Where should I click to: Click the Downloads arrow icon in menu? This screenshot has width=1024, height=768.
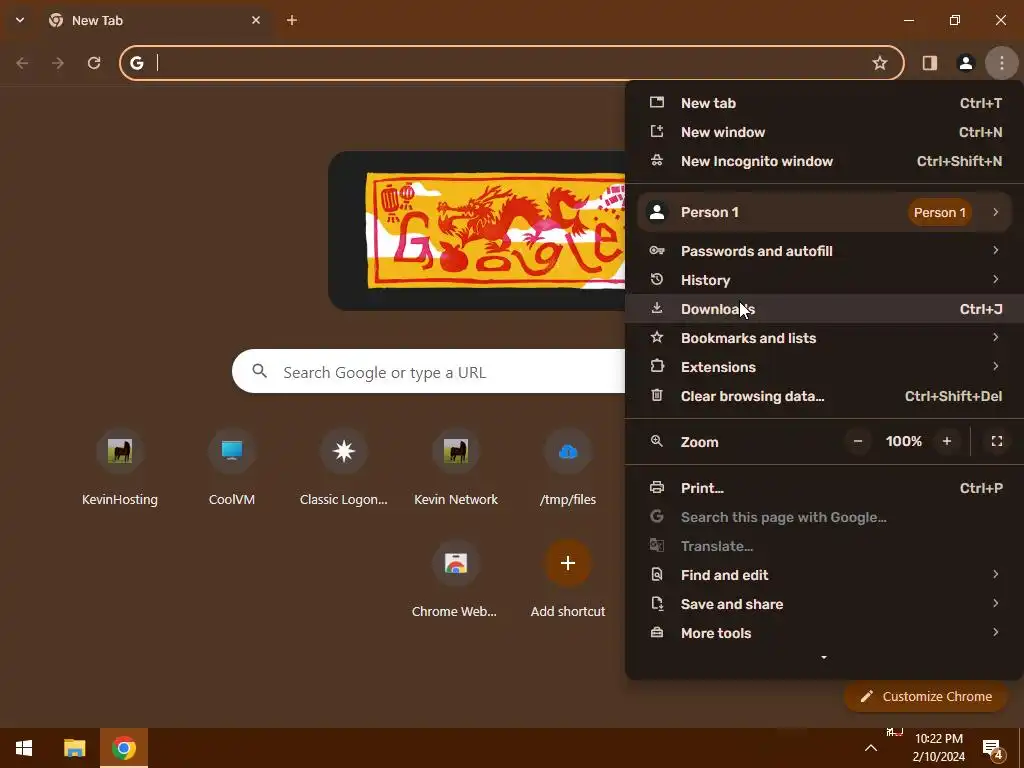(657, 308)
